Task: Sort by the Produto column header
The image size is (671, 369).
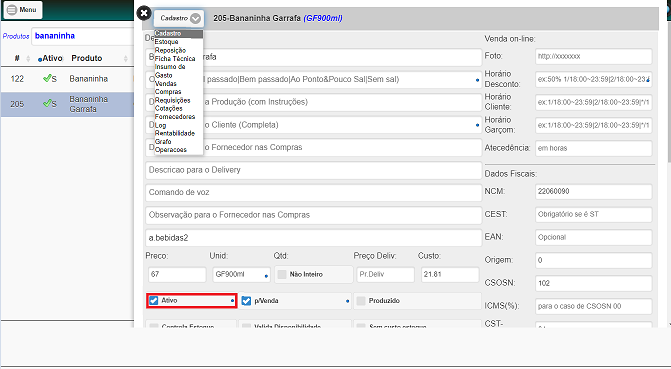Action: click(87, 58)
